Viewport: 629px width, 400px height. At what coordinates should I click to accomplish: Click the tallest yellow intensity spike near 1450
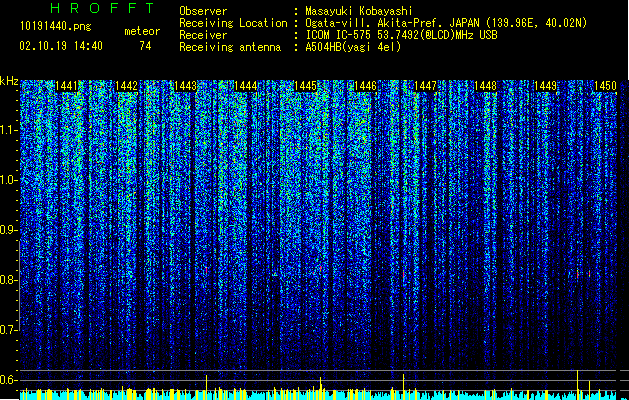pyautogui.click(x=577, y=383)
